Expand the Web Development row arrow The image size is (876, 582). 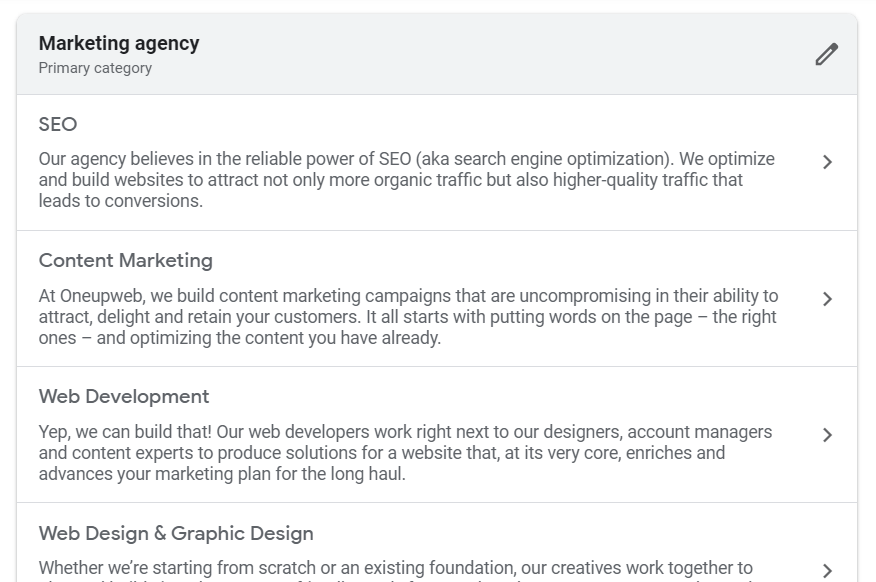827,435
